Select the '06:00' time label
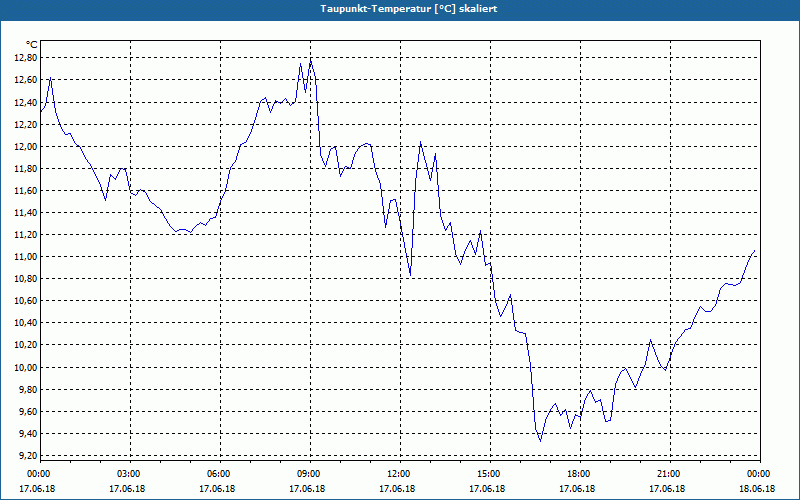 pyautogui.click(x=220, y=474)
